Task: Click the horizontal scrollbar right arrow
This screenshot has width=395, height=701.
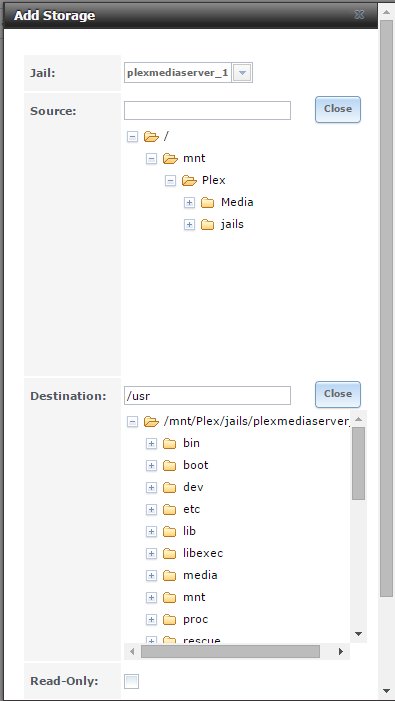Action: pos(341,651)
